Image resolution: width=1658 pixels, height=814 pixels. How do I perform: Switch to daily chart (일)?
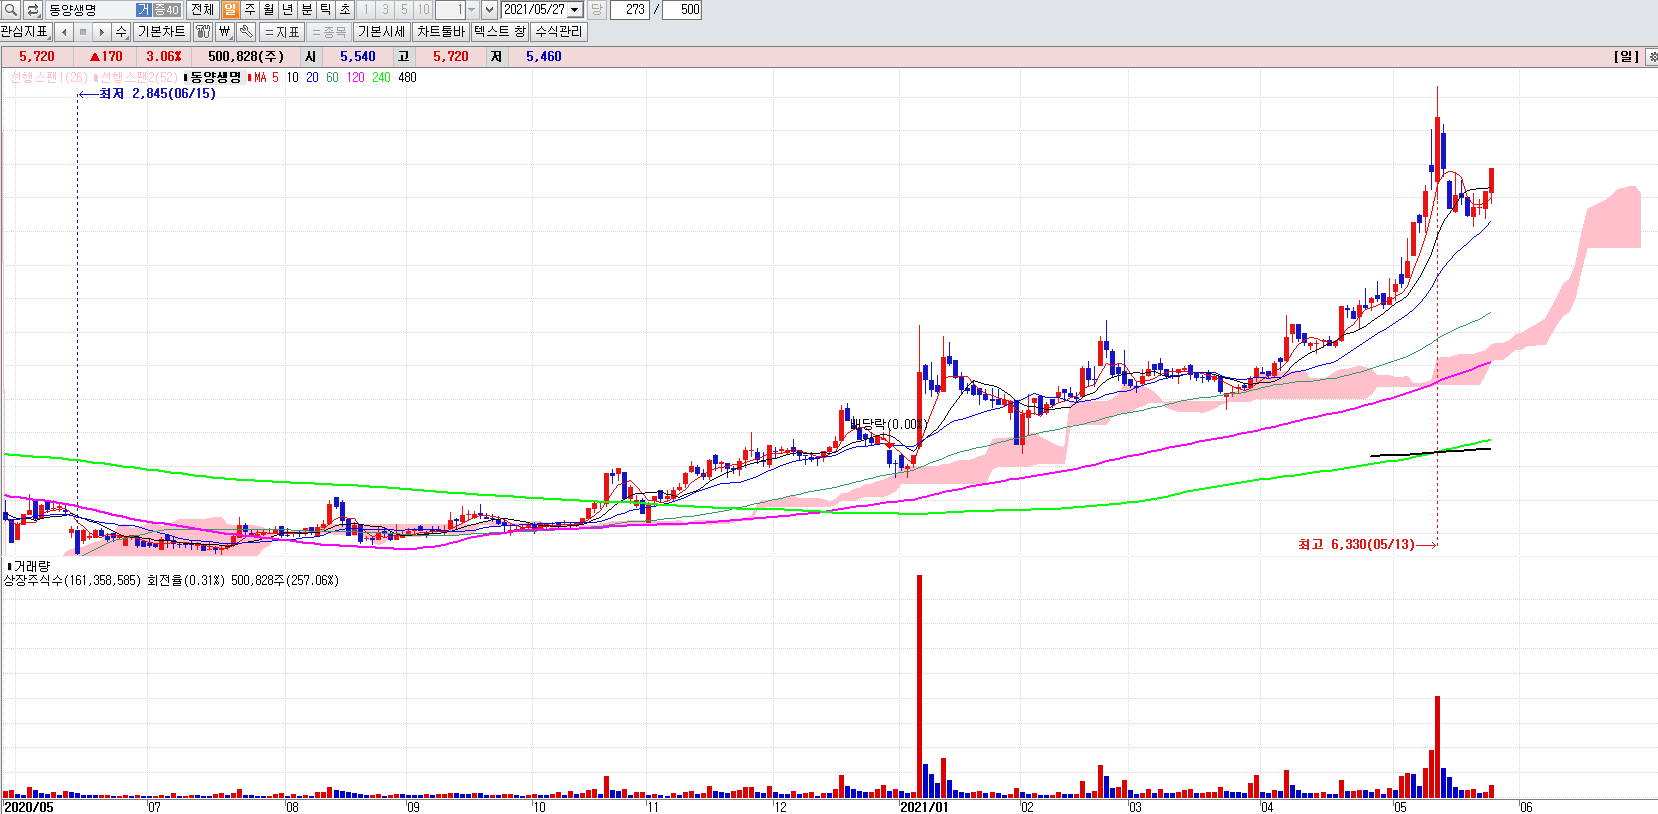tap(231, 10)
